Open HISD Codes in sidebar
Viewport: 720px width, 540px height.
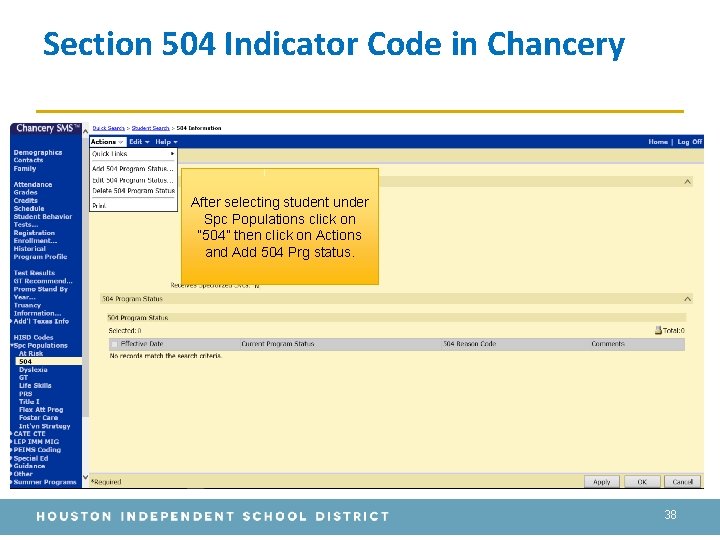pyautogui.click(x=33, y=338)
